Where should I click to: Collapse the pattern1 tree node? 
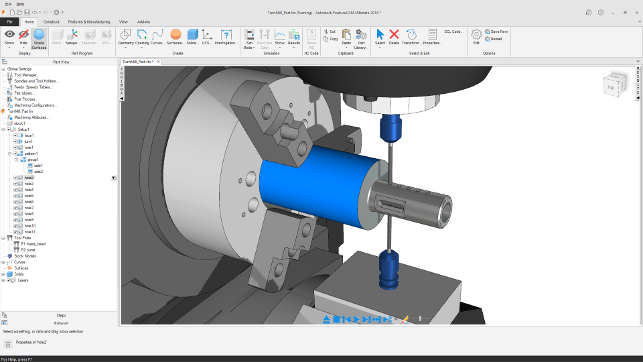(x=10, y=154)
